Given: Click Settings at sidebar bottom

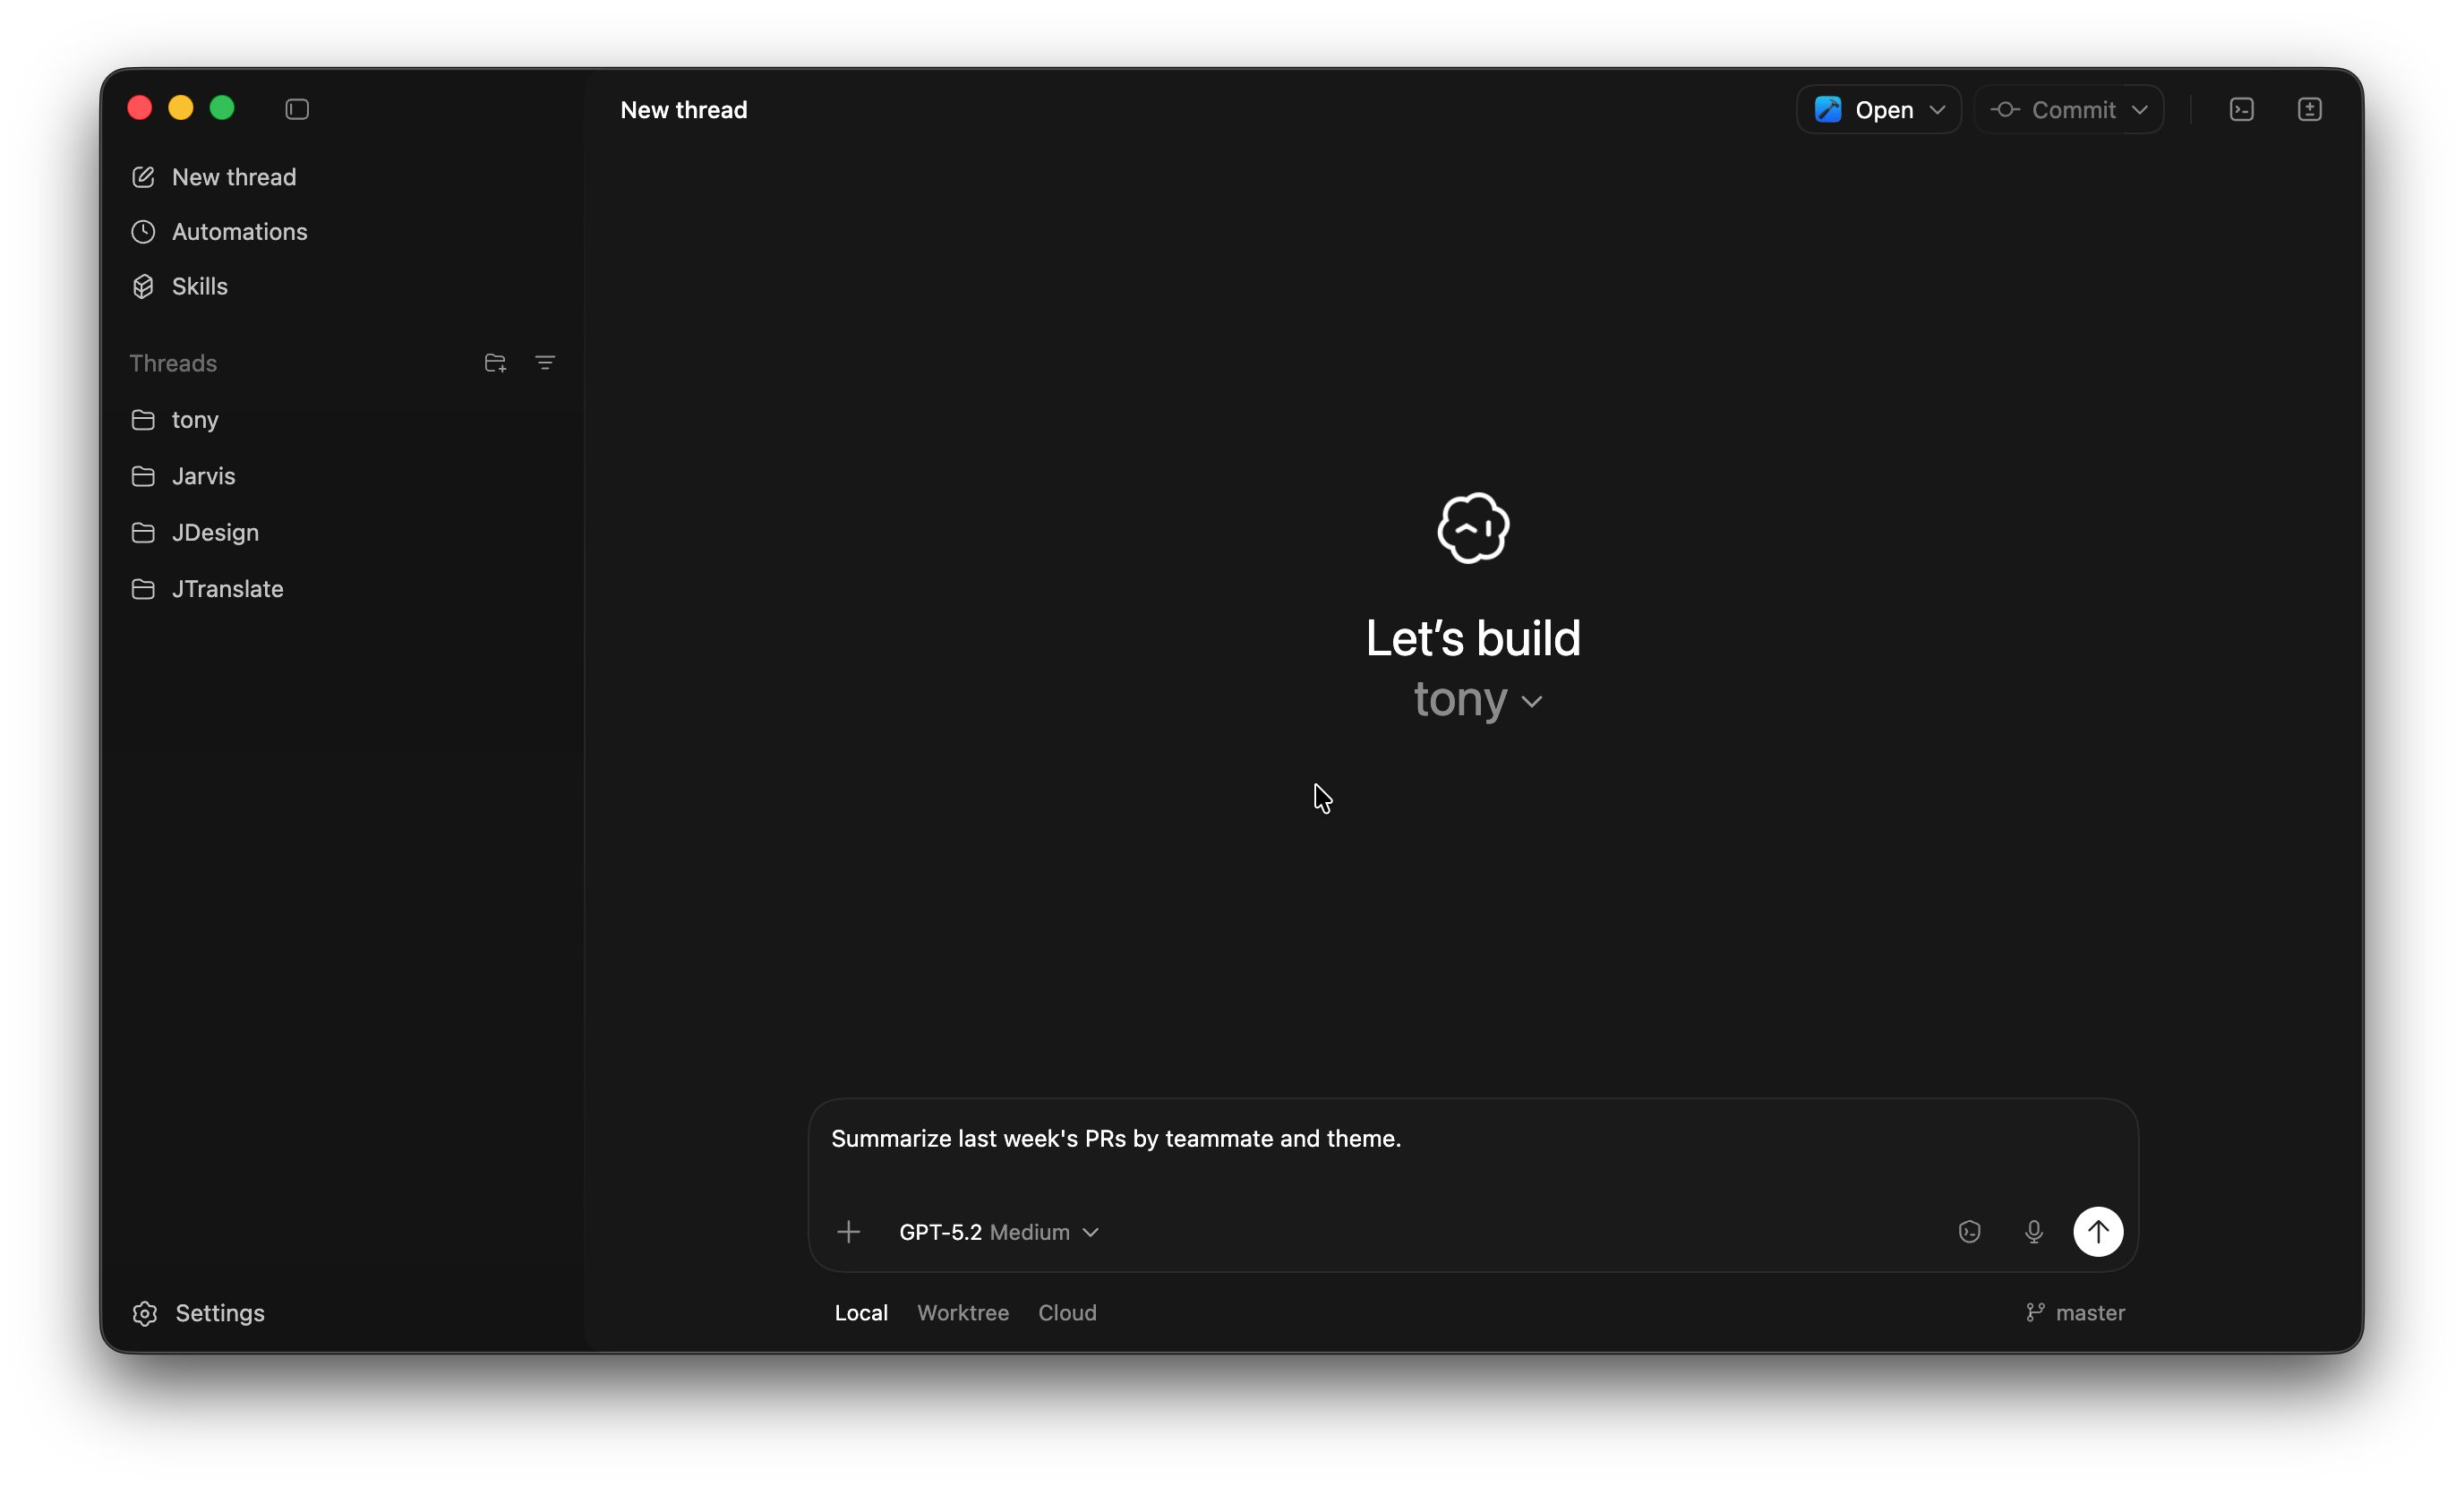Looking at the screenshot, I should 219,1313.
